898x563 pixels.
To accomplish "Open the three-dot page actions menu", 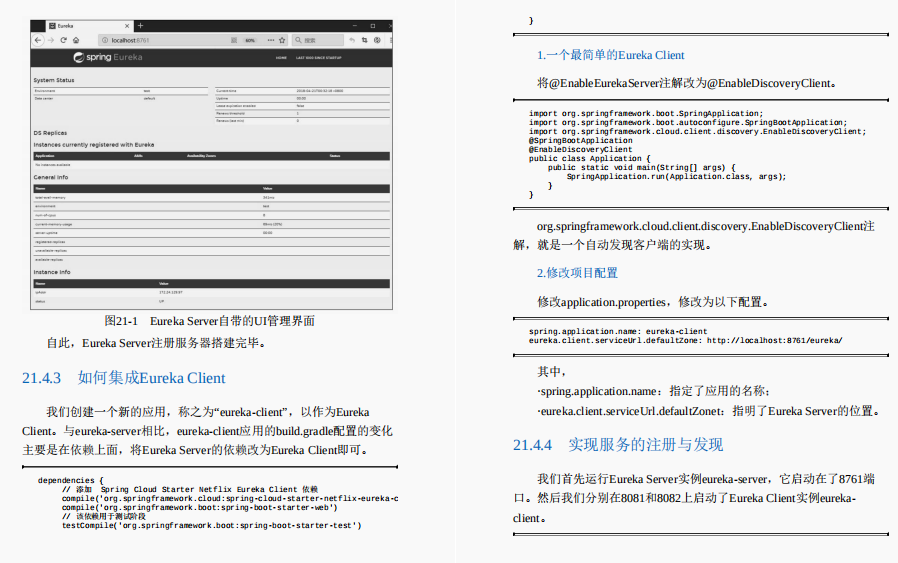I will click(x=271, y=40).
